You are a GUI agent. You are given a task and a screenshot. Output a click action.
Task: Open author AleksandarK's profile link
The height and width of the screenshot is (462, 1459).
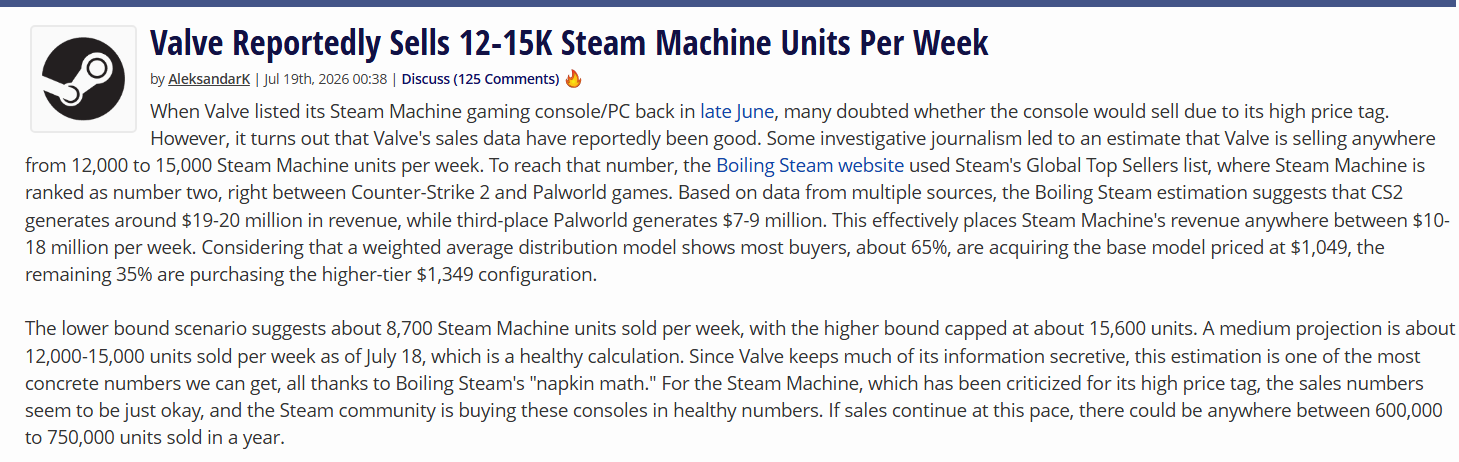(209, 79)
